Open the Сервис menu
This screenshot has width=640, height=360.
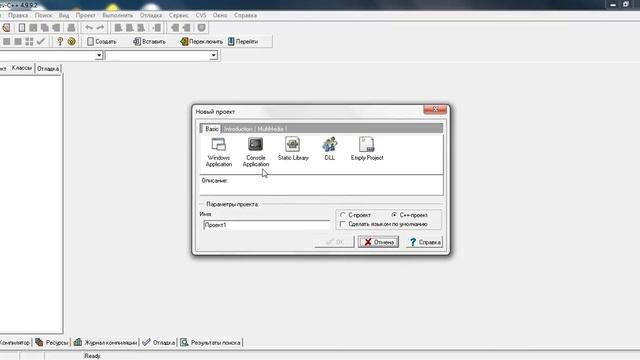coord(179,15)
